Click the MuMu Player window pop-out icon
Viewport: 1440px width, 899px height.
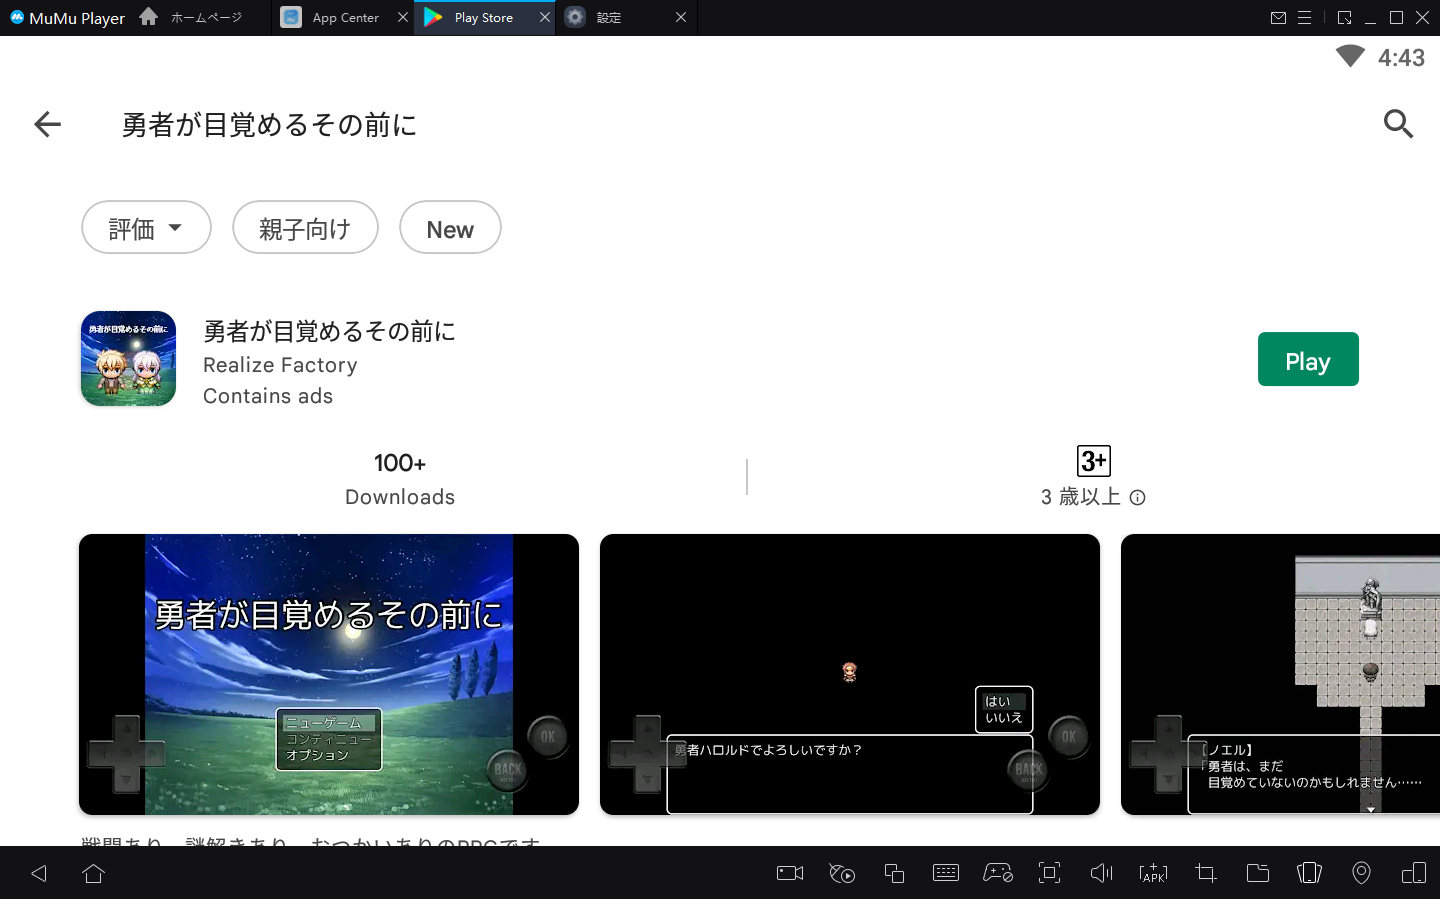click(x=1344, y=18)
